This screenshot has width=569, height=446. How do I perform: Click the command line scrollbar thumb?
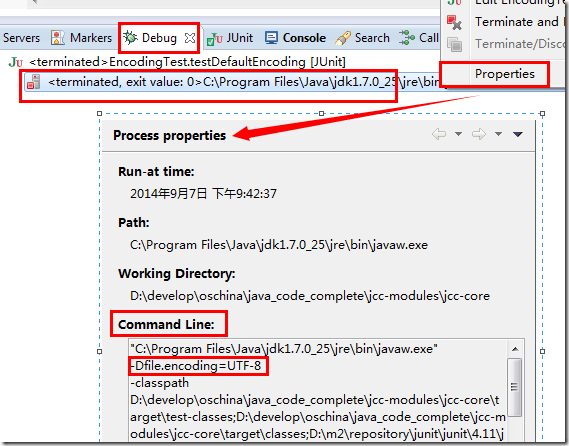[x=515, y=387]
